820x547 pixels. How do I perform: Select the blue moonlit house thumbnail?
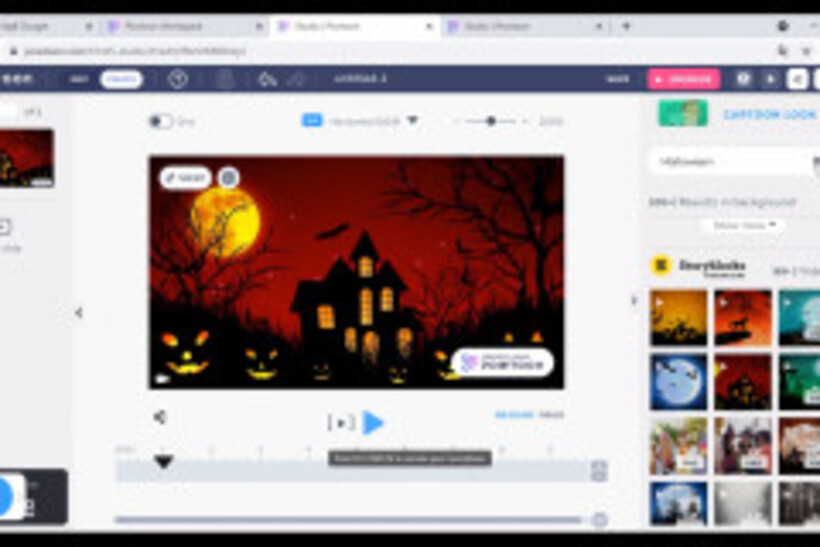[x=678, y=504]
